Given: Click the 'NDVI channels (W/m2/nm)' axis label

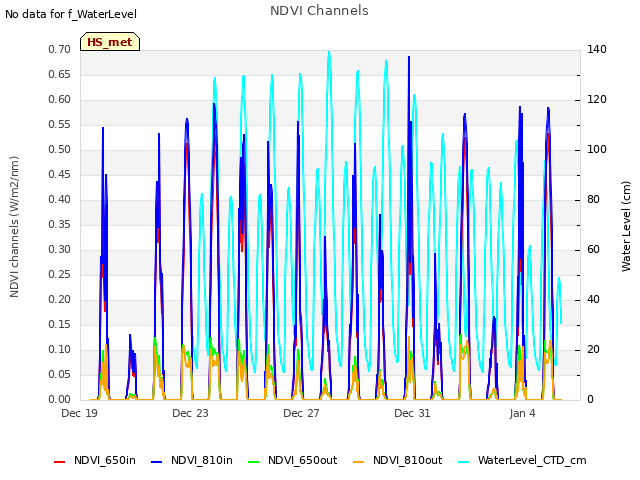Looking at the screenshot, I should point(14,227).
